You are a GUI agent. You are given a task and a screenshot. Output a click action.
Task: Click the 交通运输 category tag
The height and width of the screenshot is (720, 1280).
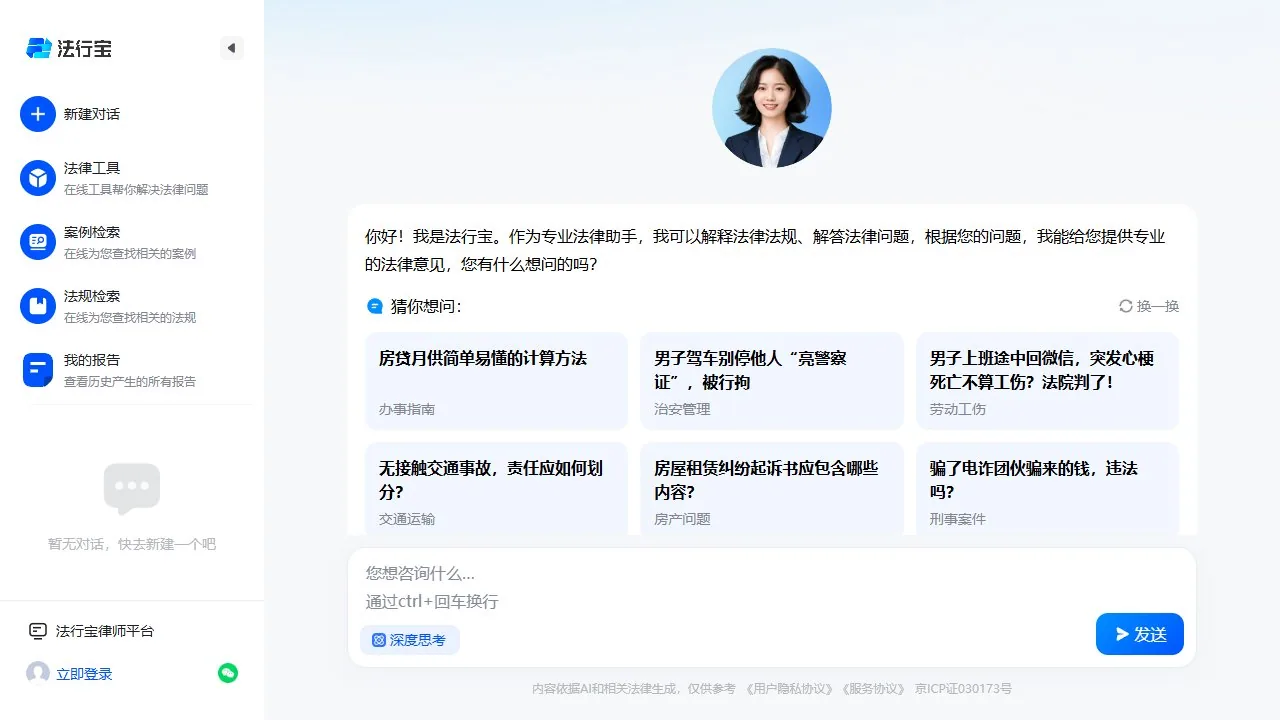tap(406, 519)
